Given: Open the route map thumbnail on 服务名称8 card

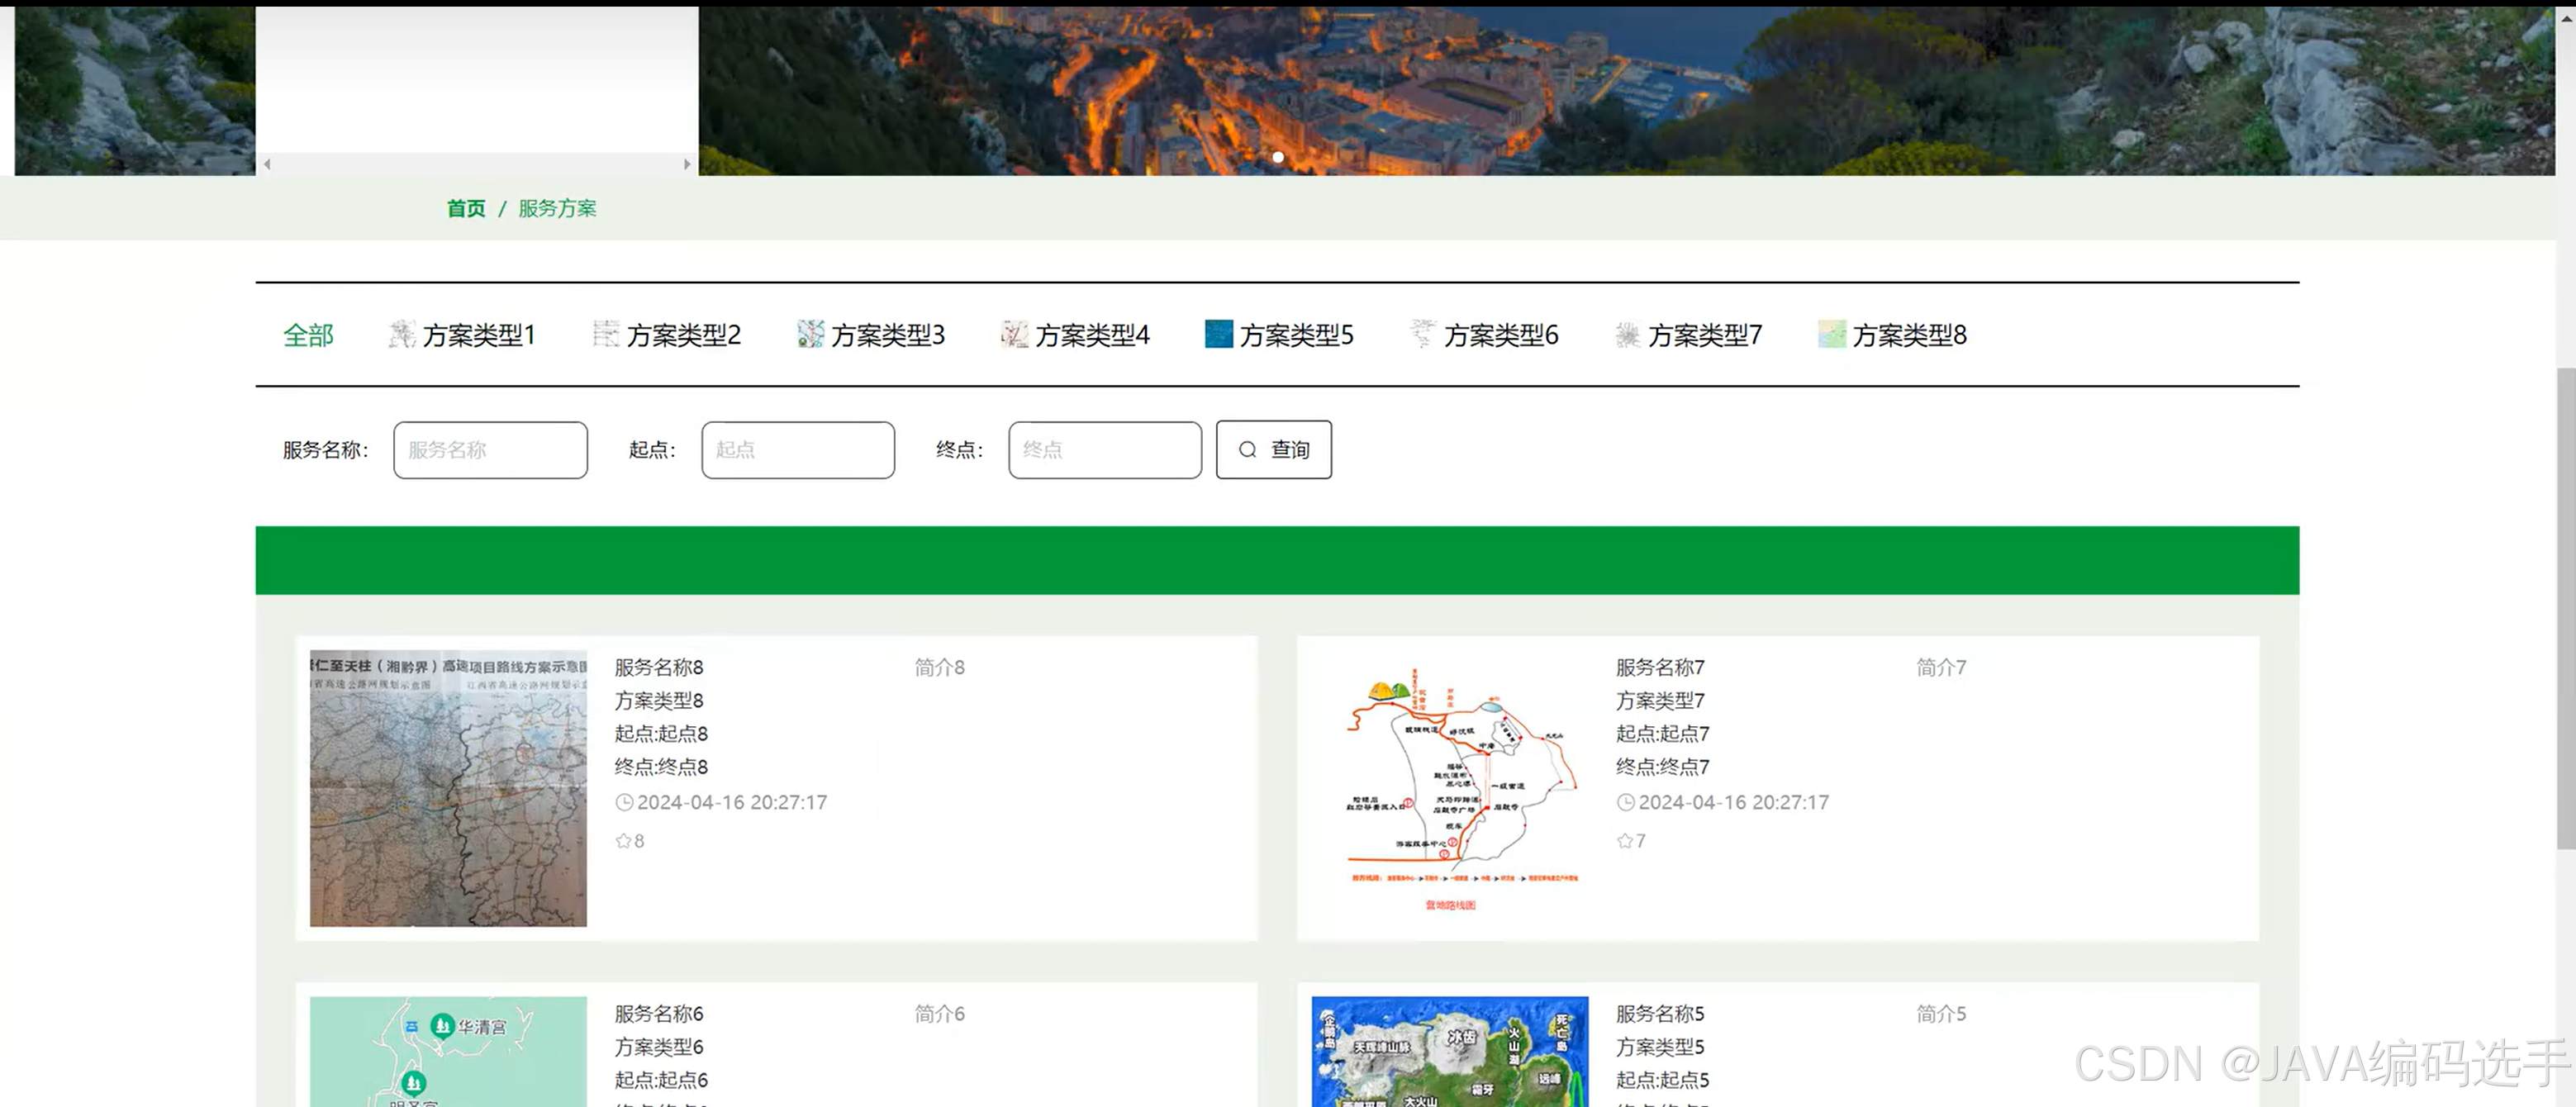Looking at the screenshot, I should pyautogui.click(x=447, y=789).
